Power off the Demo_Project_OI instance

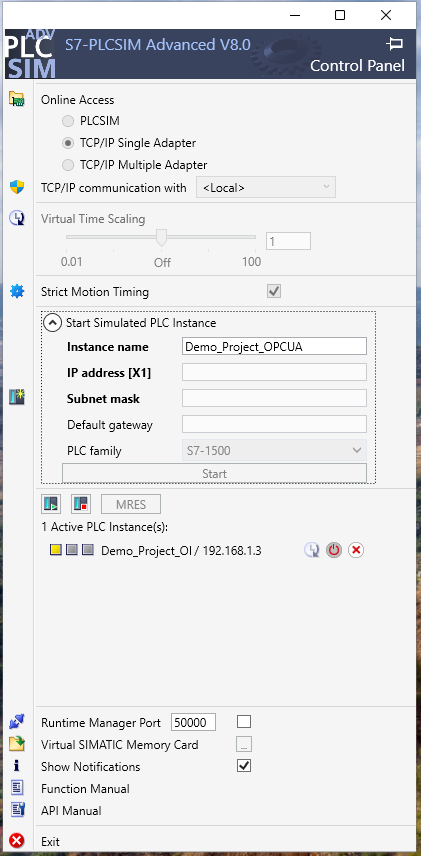pos(334,550)
